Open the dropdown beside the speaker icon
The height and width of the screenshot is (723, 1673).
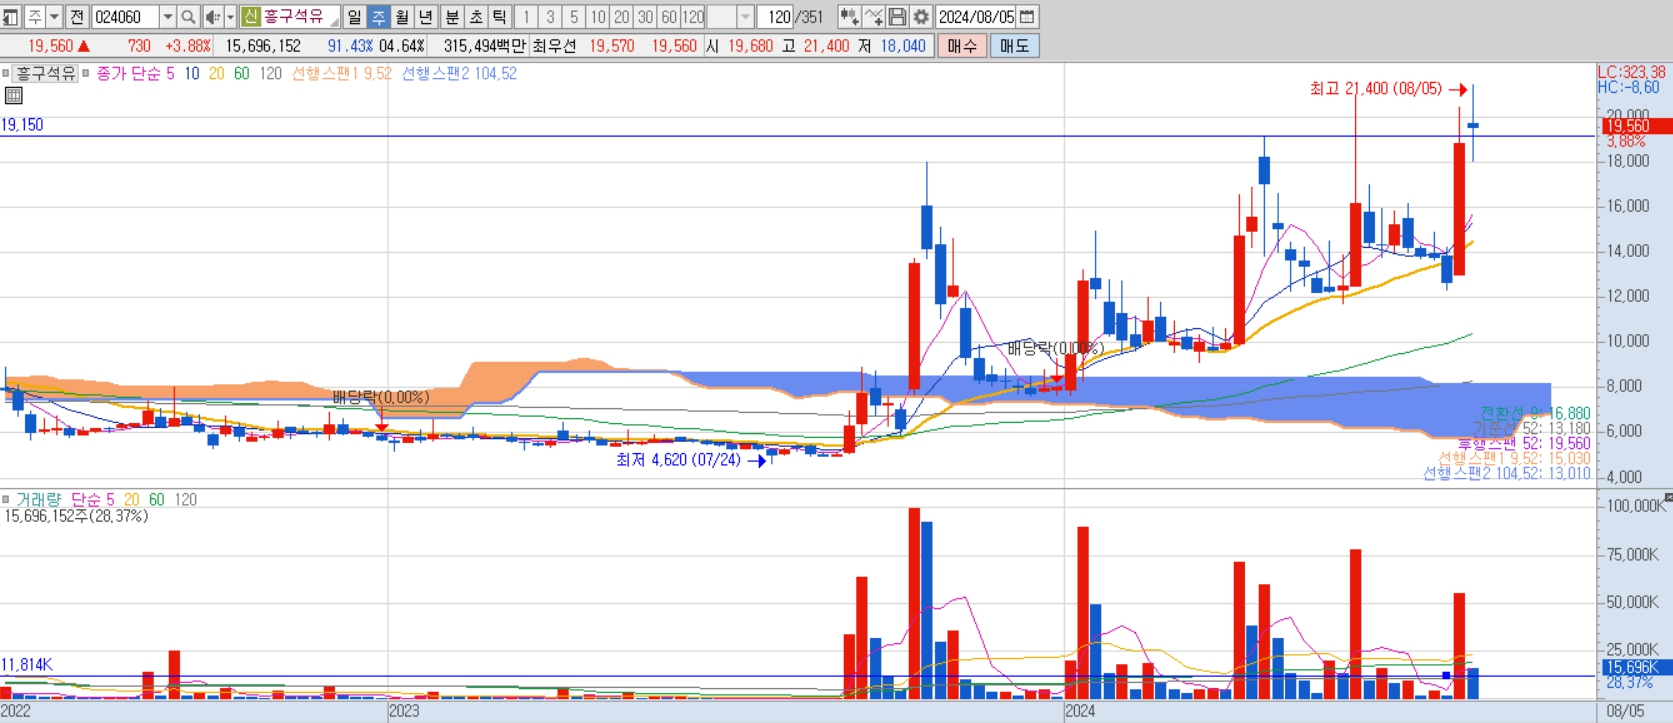click(x=230, y=17)
